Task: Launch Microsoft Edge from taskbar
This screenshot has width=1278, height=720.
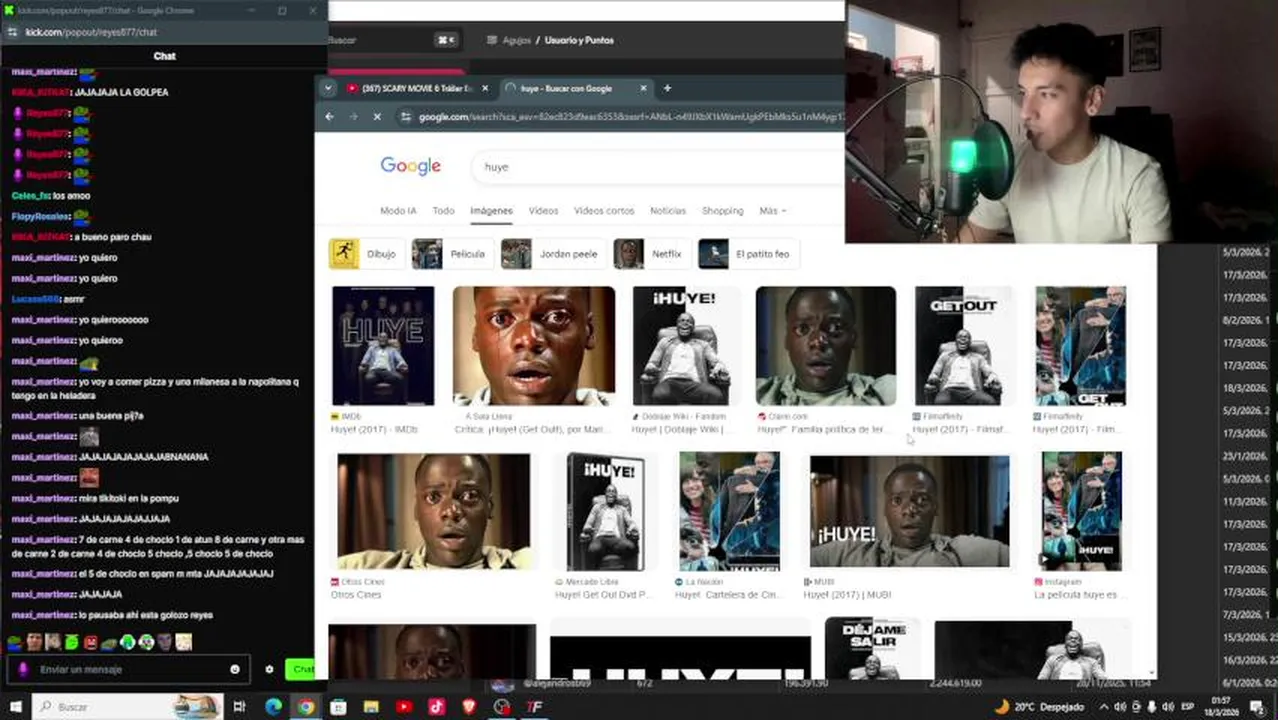Action: [x=273, y=707]
